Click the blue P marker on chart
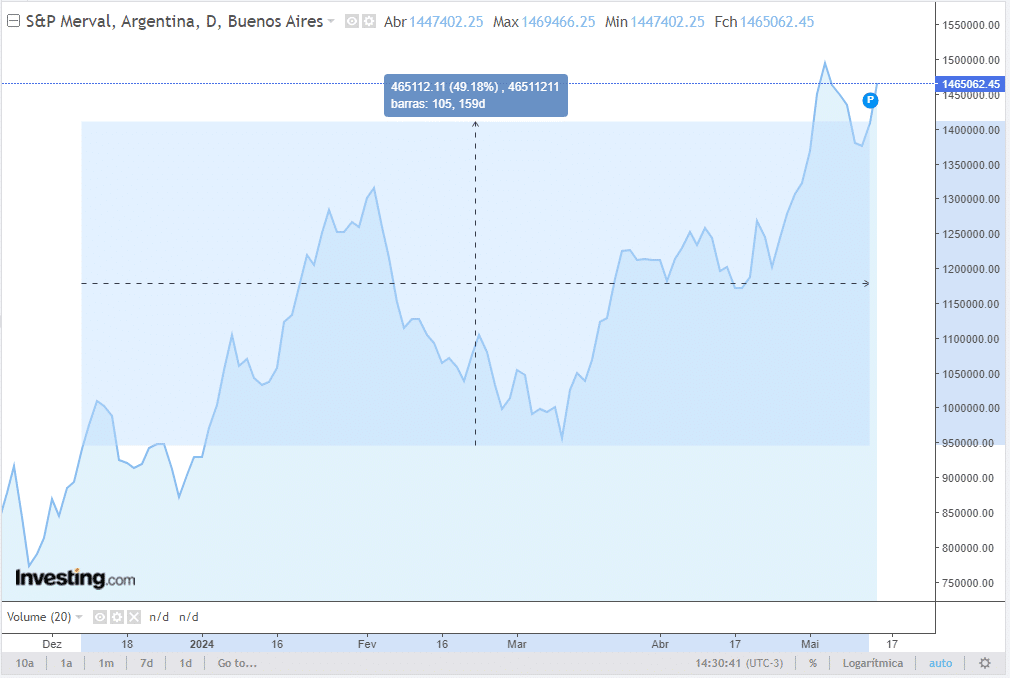The width and height of the screenshot is (1010, 678). 870,100
